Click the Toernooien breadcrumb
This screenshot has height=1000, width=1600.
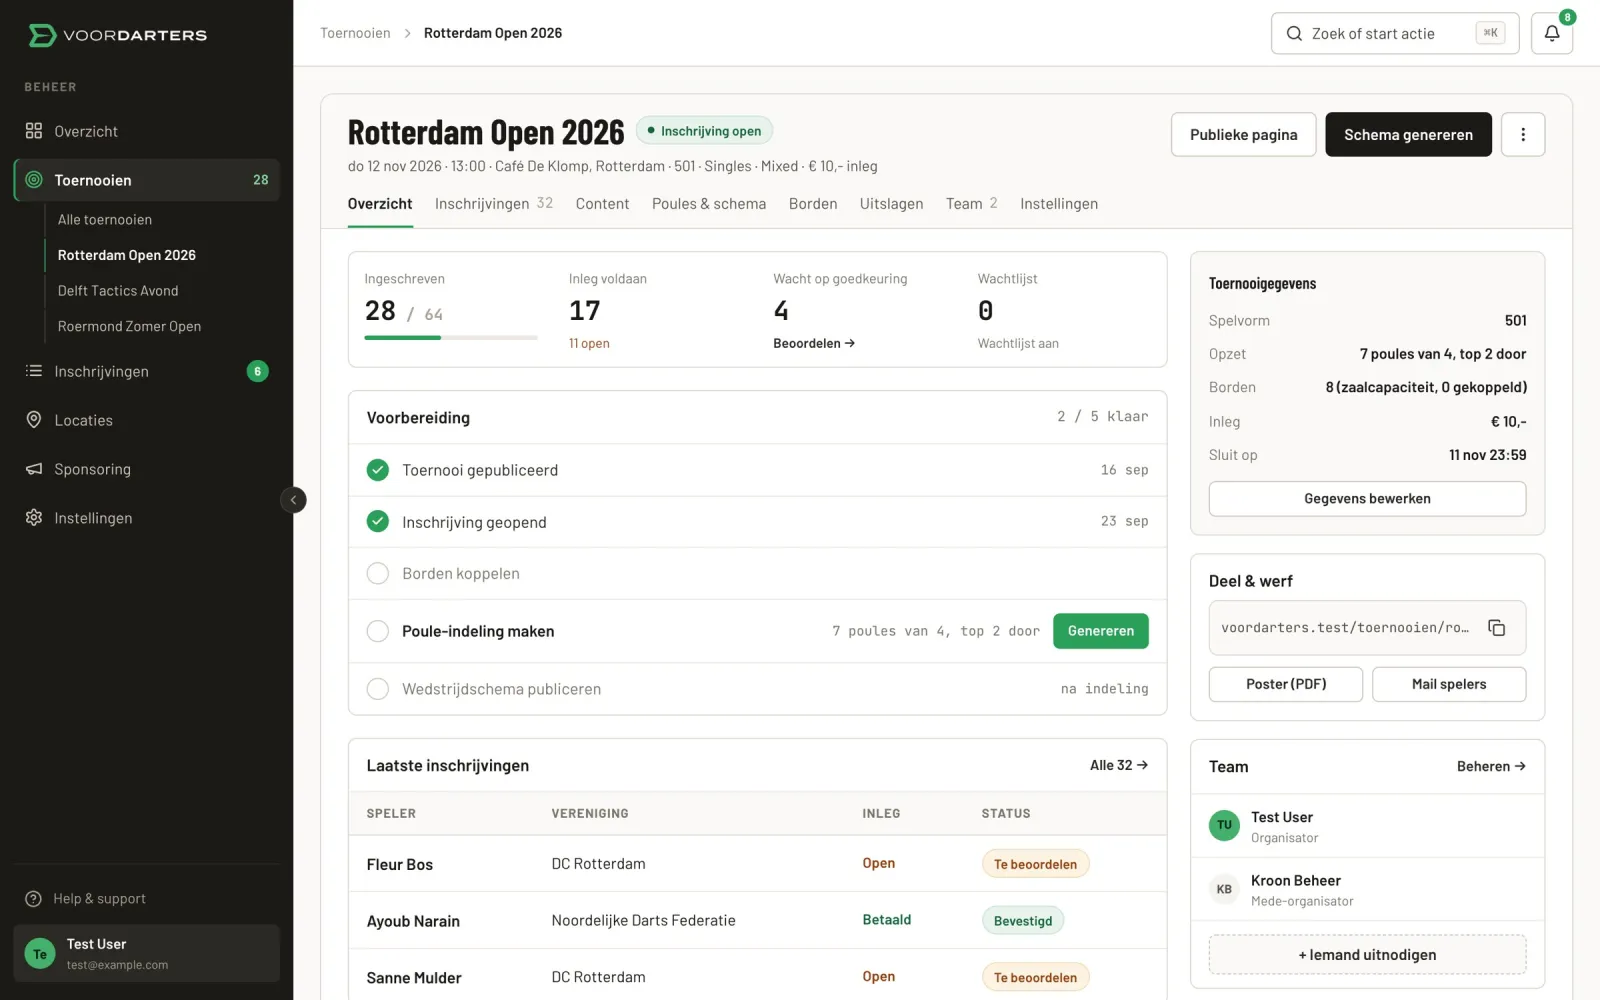(355, 33)
